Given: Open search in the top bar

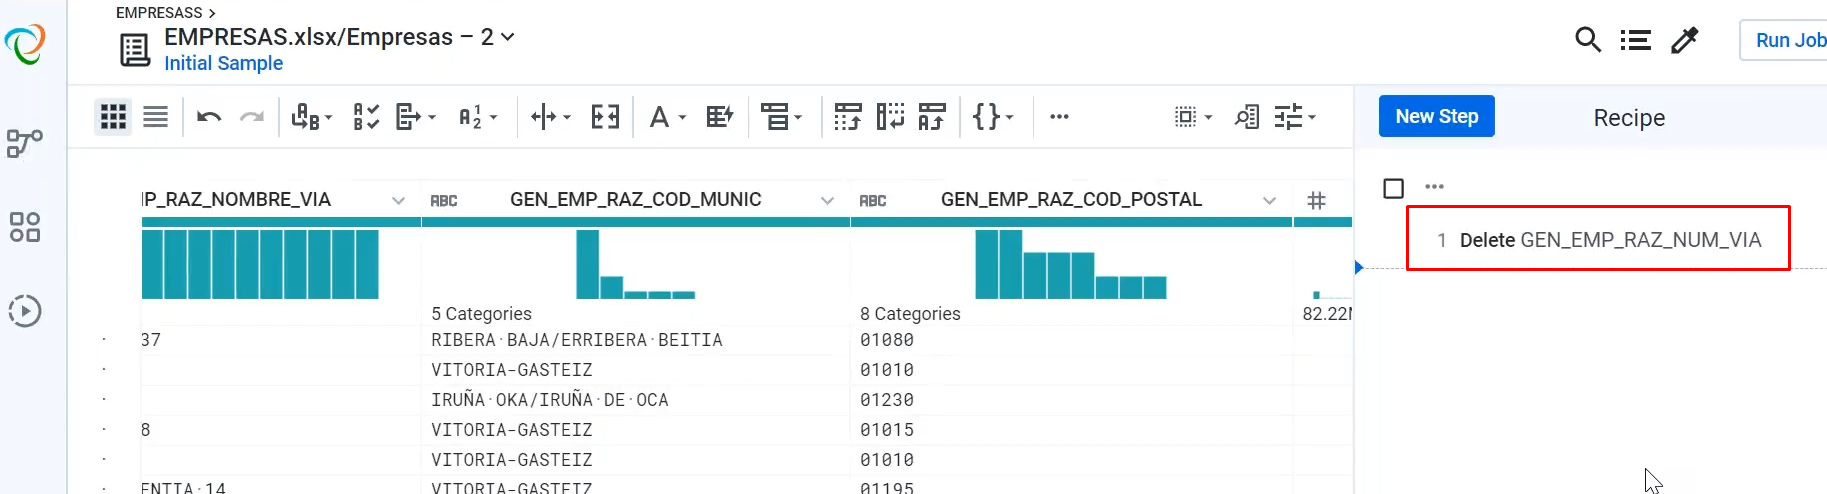Looking at the screenshot, I should 1587,40.
